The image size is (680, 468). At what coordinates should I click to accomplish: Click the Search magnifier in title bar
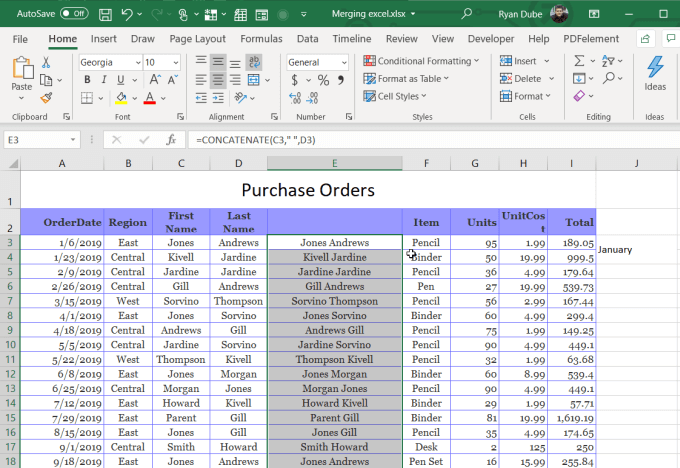pyautogui.click(x=467, y=15)
